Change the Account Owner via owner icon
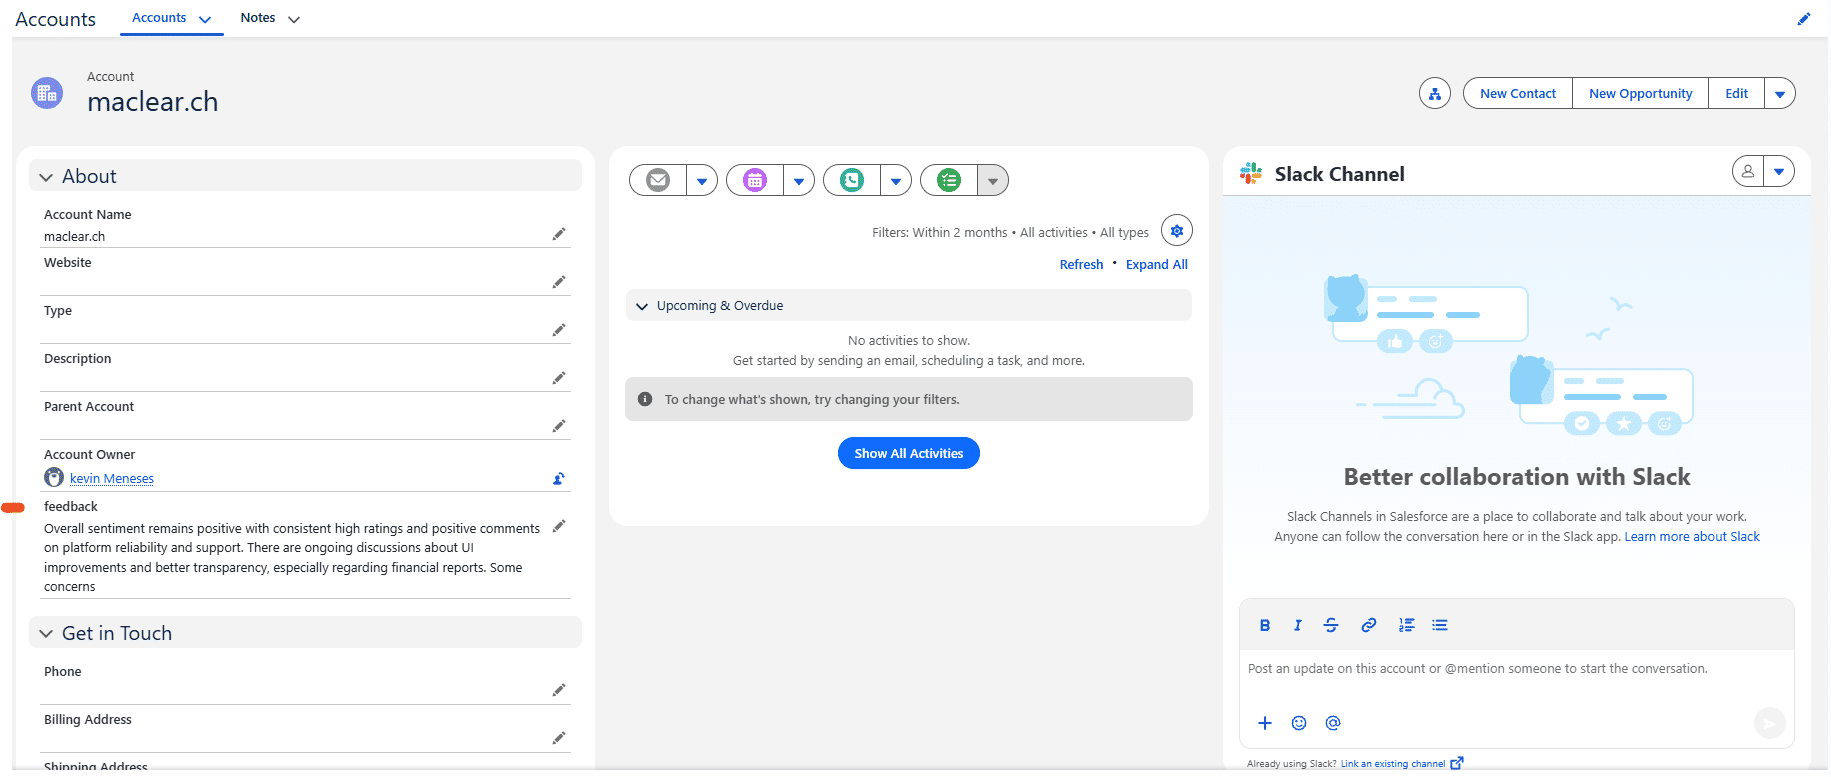Viewport: 1831px width, 777px height. tap(559, 478)
